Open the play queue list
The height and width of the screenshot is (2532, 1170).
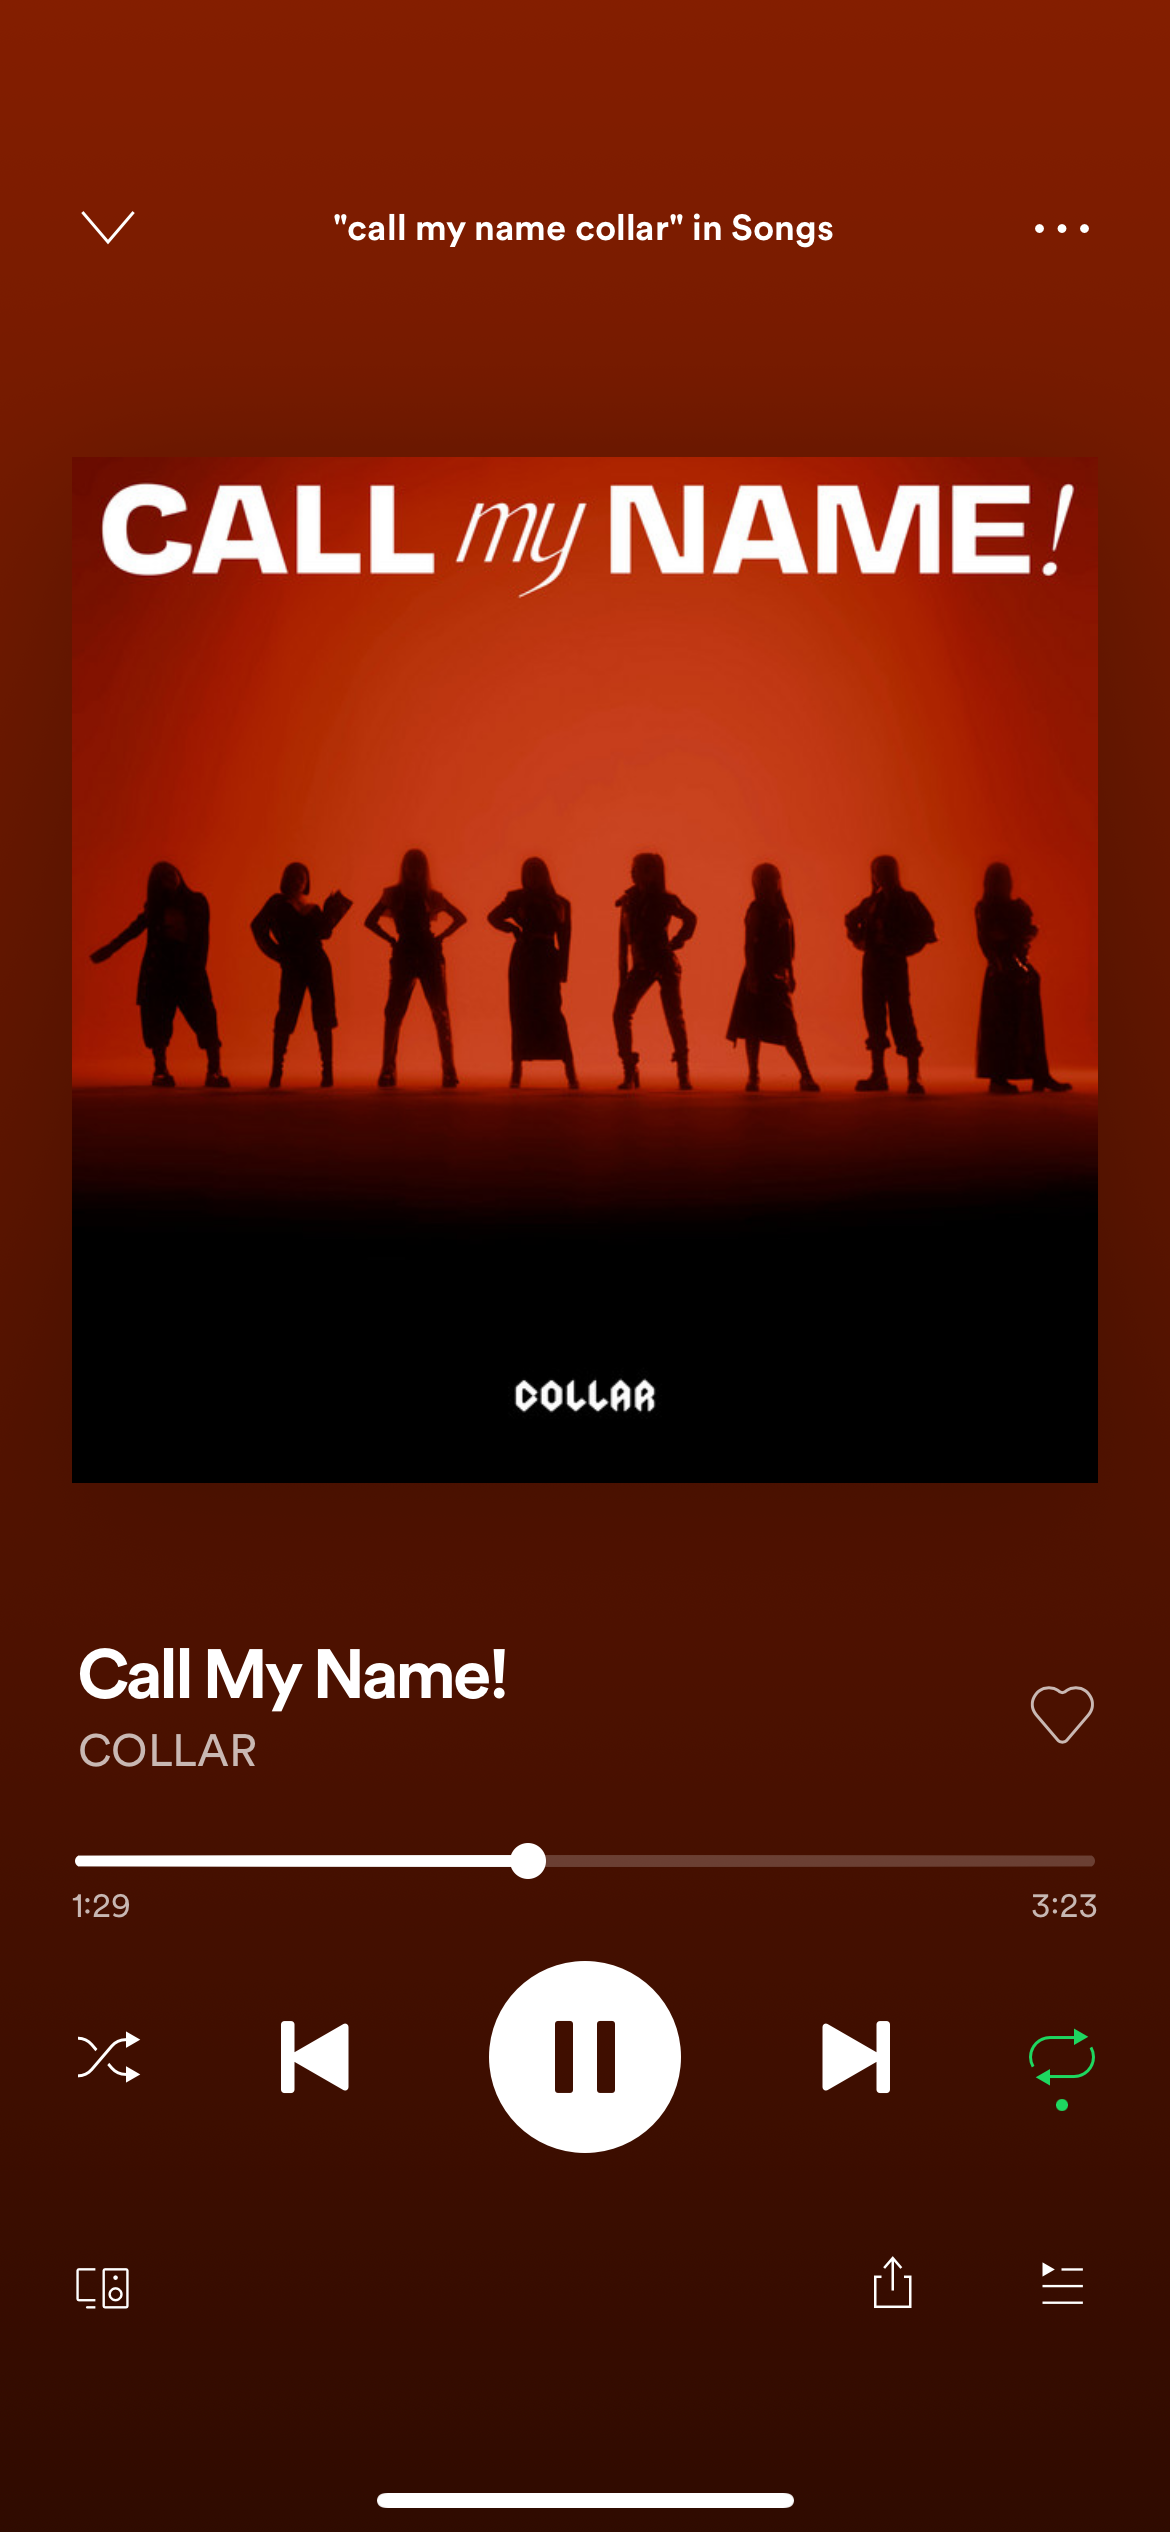pyautogui.click(x=1062, y=2284)
